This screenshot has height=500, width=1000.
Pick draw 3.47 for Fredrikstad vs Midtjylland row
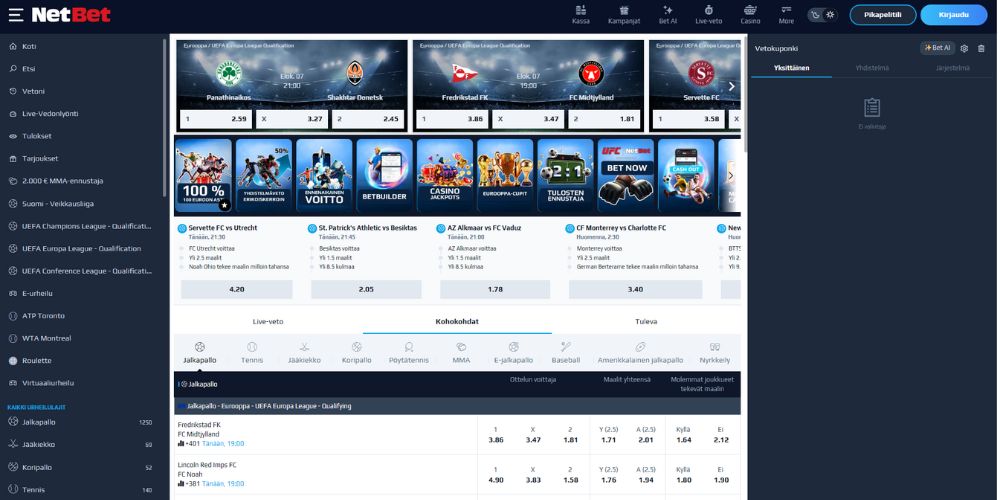[x=533, y=435]
